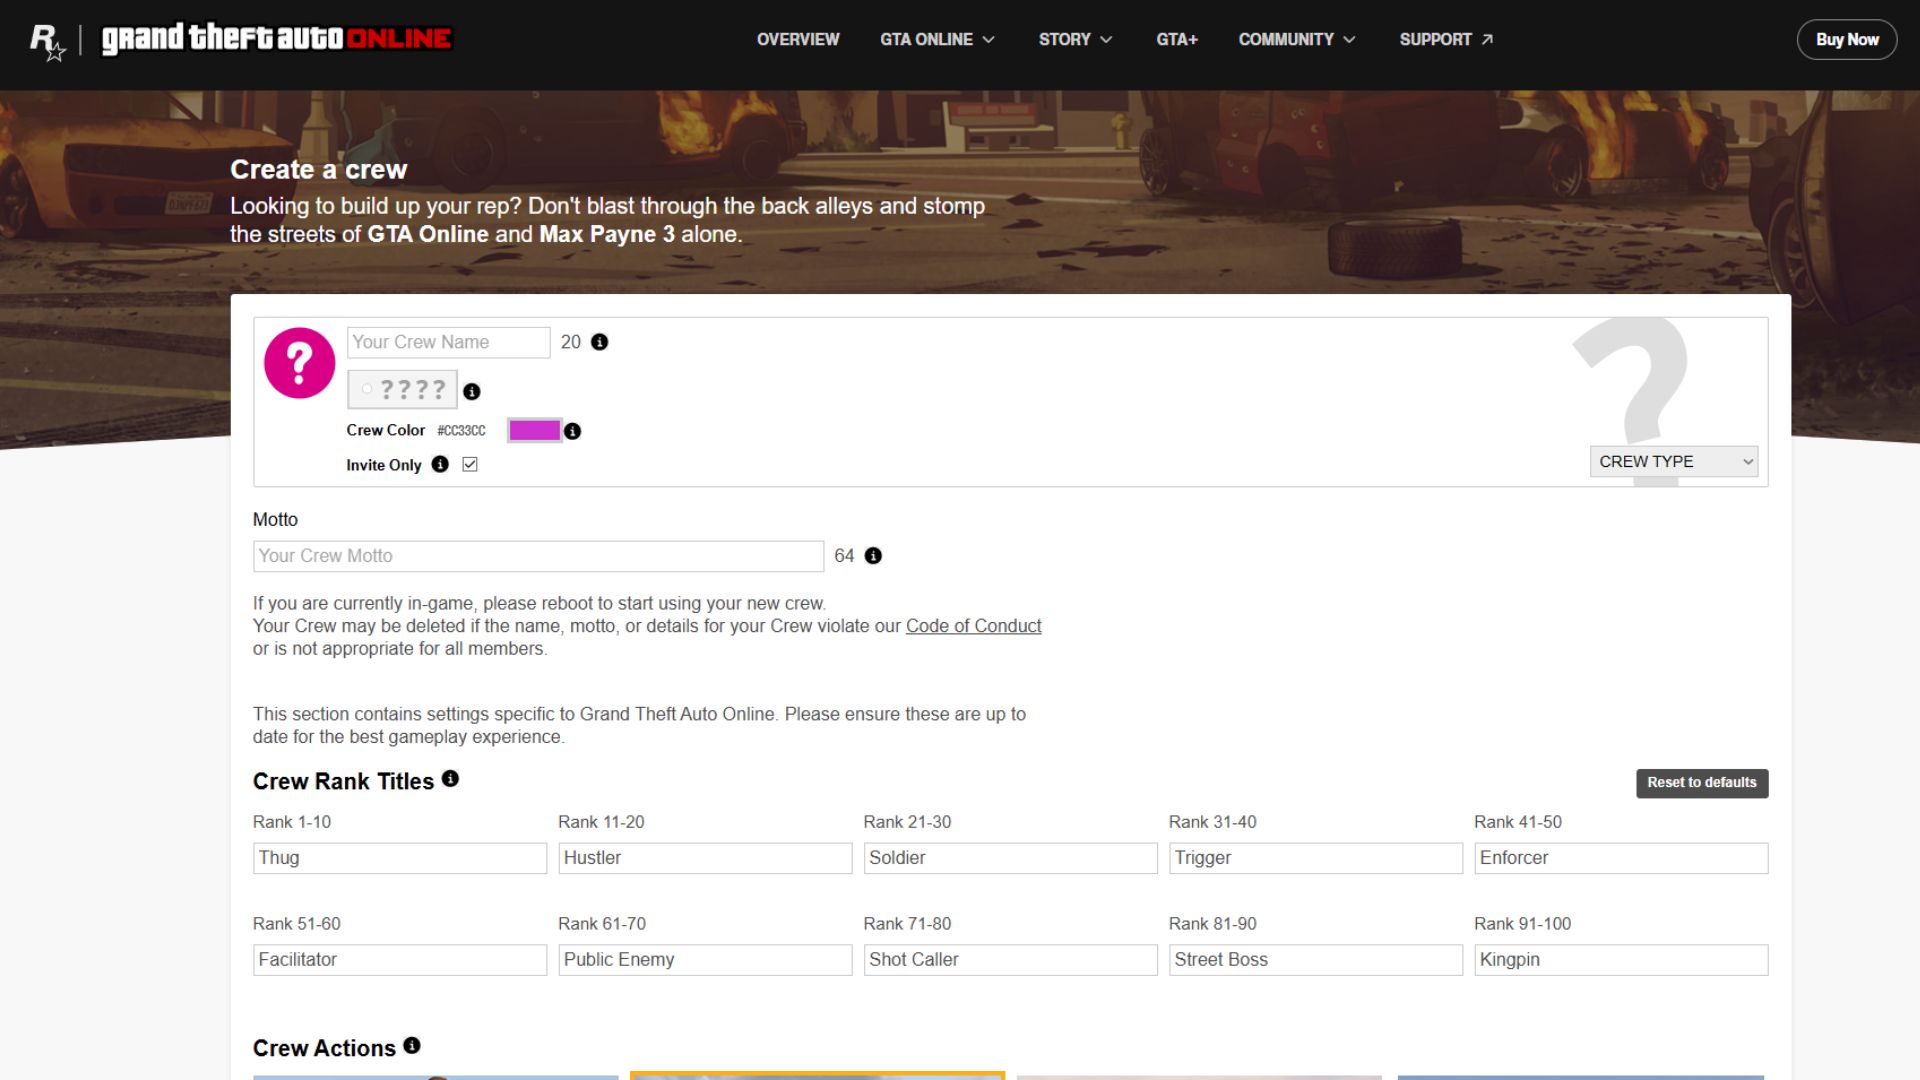
Task: Expand the Community nav menu
Action: [1296, 39]
